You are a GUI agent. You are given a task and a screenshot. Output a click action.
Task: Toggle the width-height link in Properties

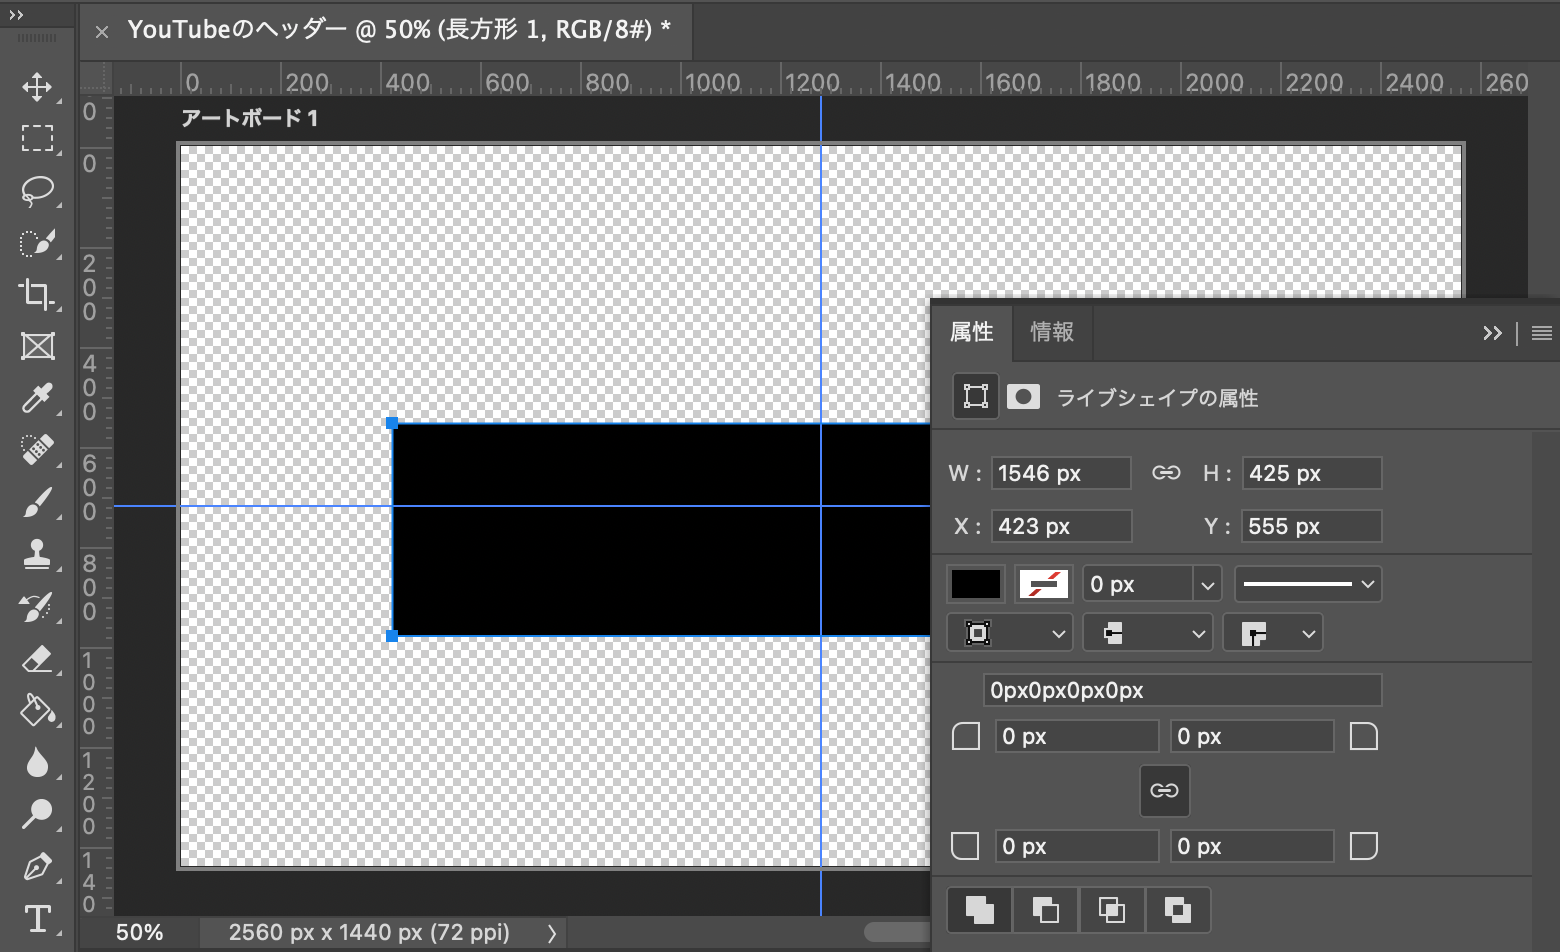click(1166, 472)
